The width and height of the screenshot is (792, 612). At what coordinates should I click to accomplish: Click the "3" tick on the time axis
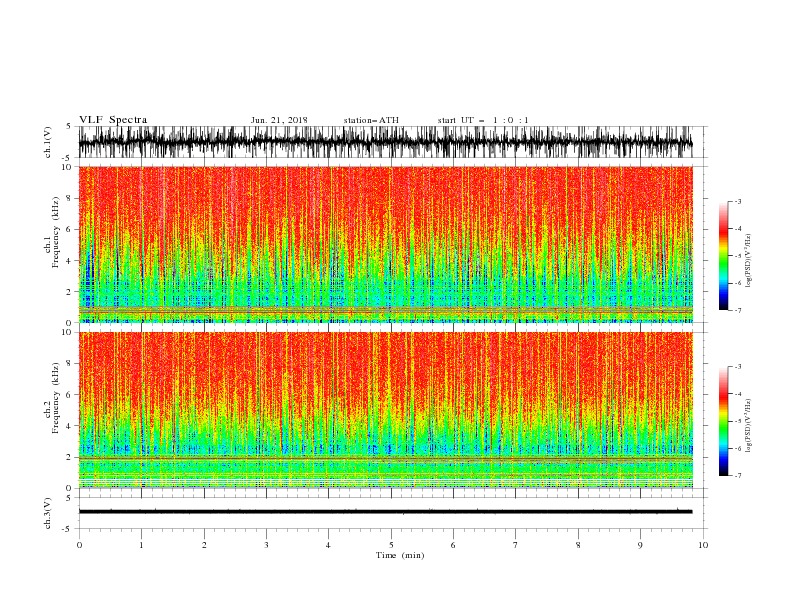point(266,545)
